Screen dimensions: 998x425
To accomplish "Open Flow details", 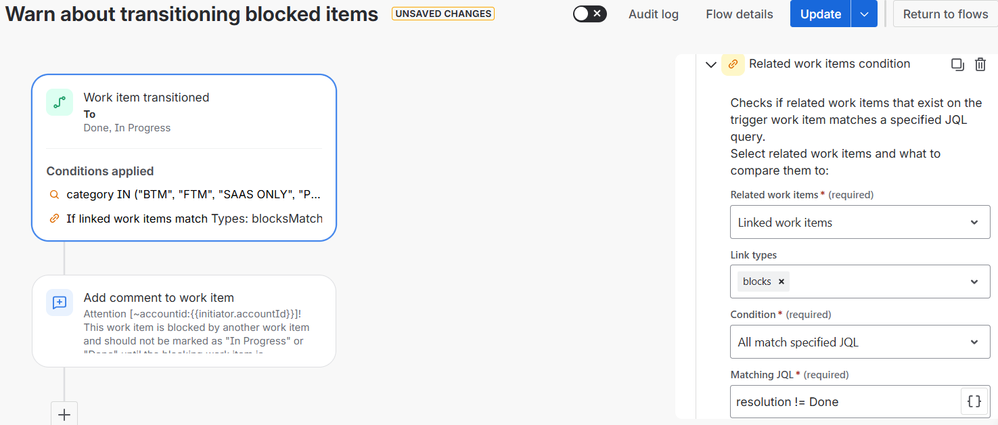I will [739, 14].
